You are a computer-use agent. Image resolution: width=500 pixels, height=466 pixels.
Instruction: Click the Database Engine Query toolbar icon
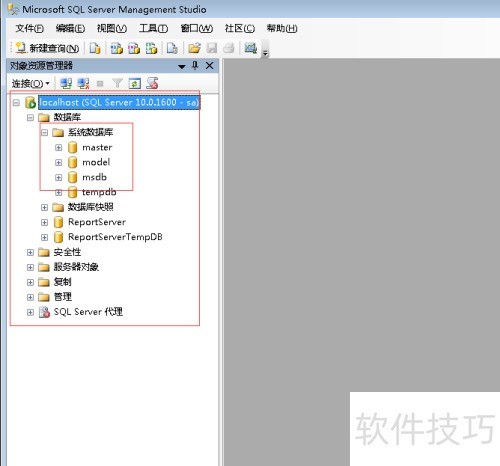point(95,48)
